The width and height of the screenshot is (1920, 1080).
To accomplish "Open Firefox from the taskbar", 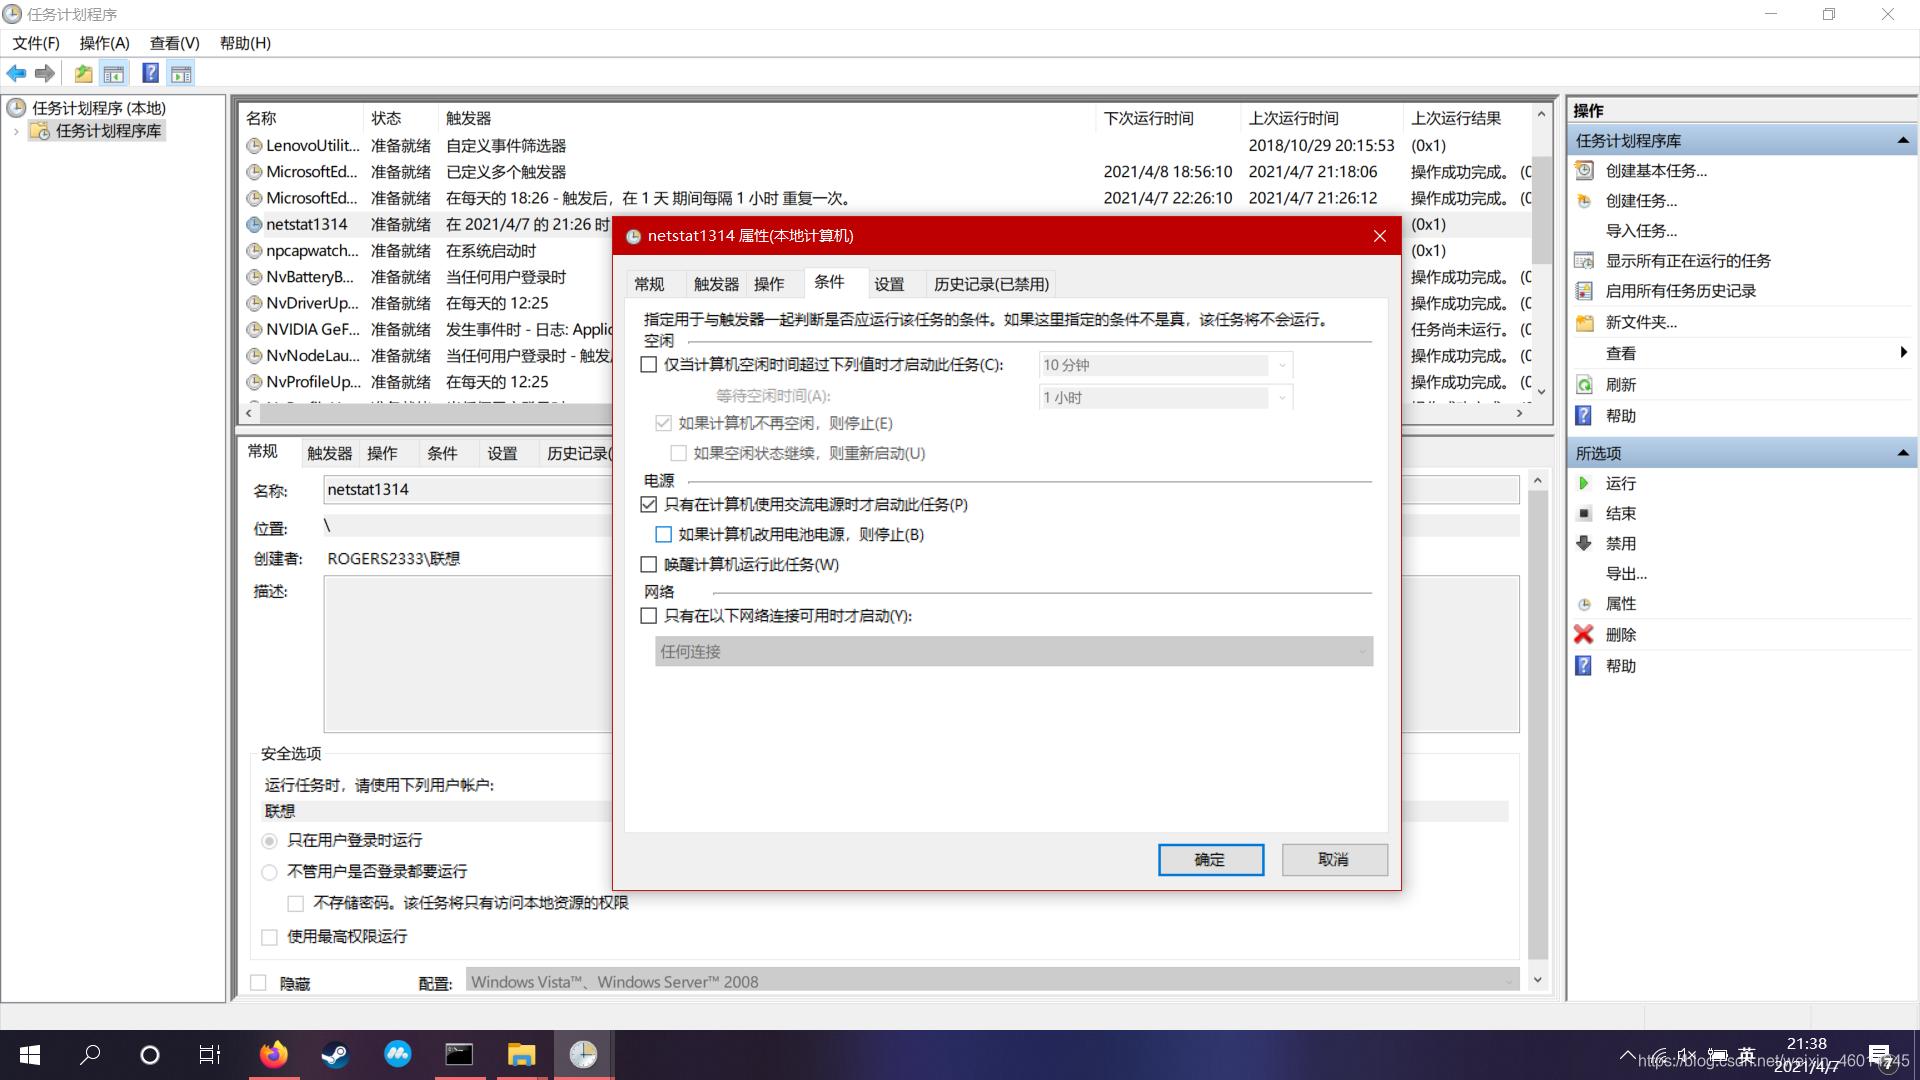I will click(x=273, y=1054).
